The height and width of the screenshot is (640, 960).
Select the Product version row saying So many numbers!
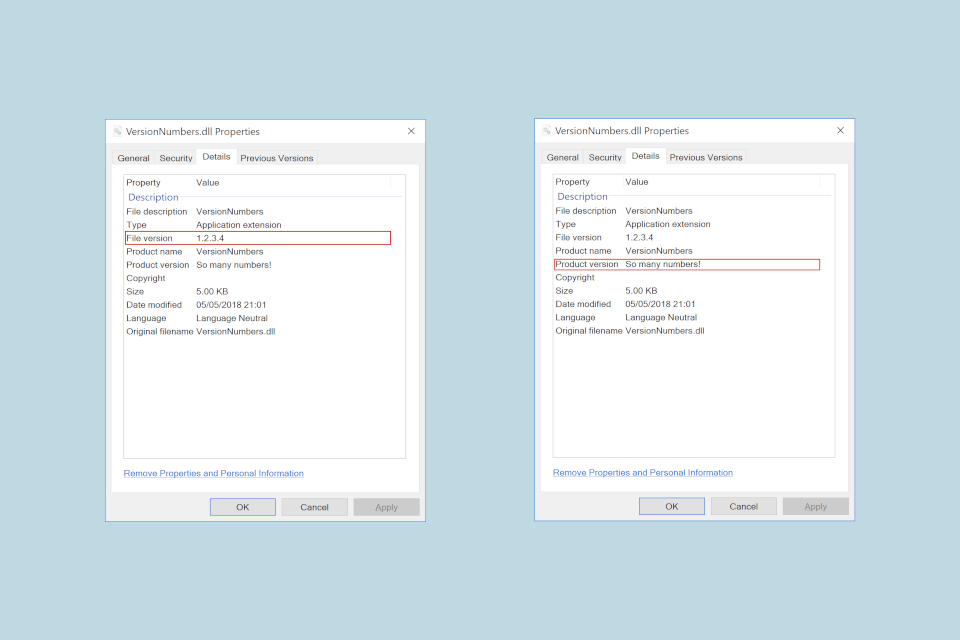(x=685, y=264)
